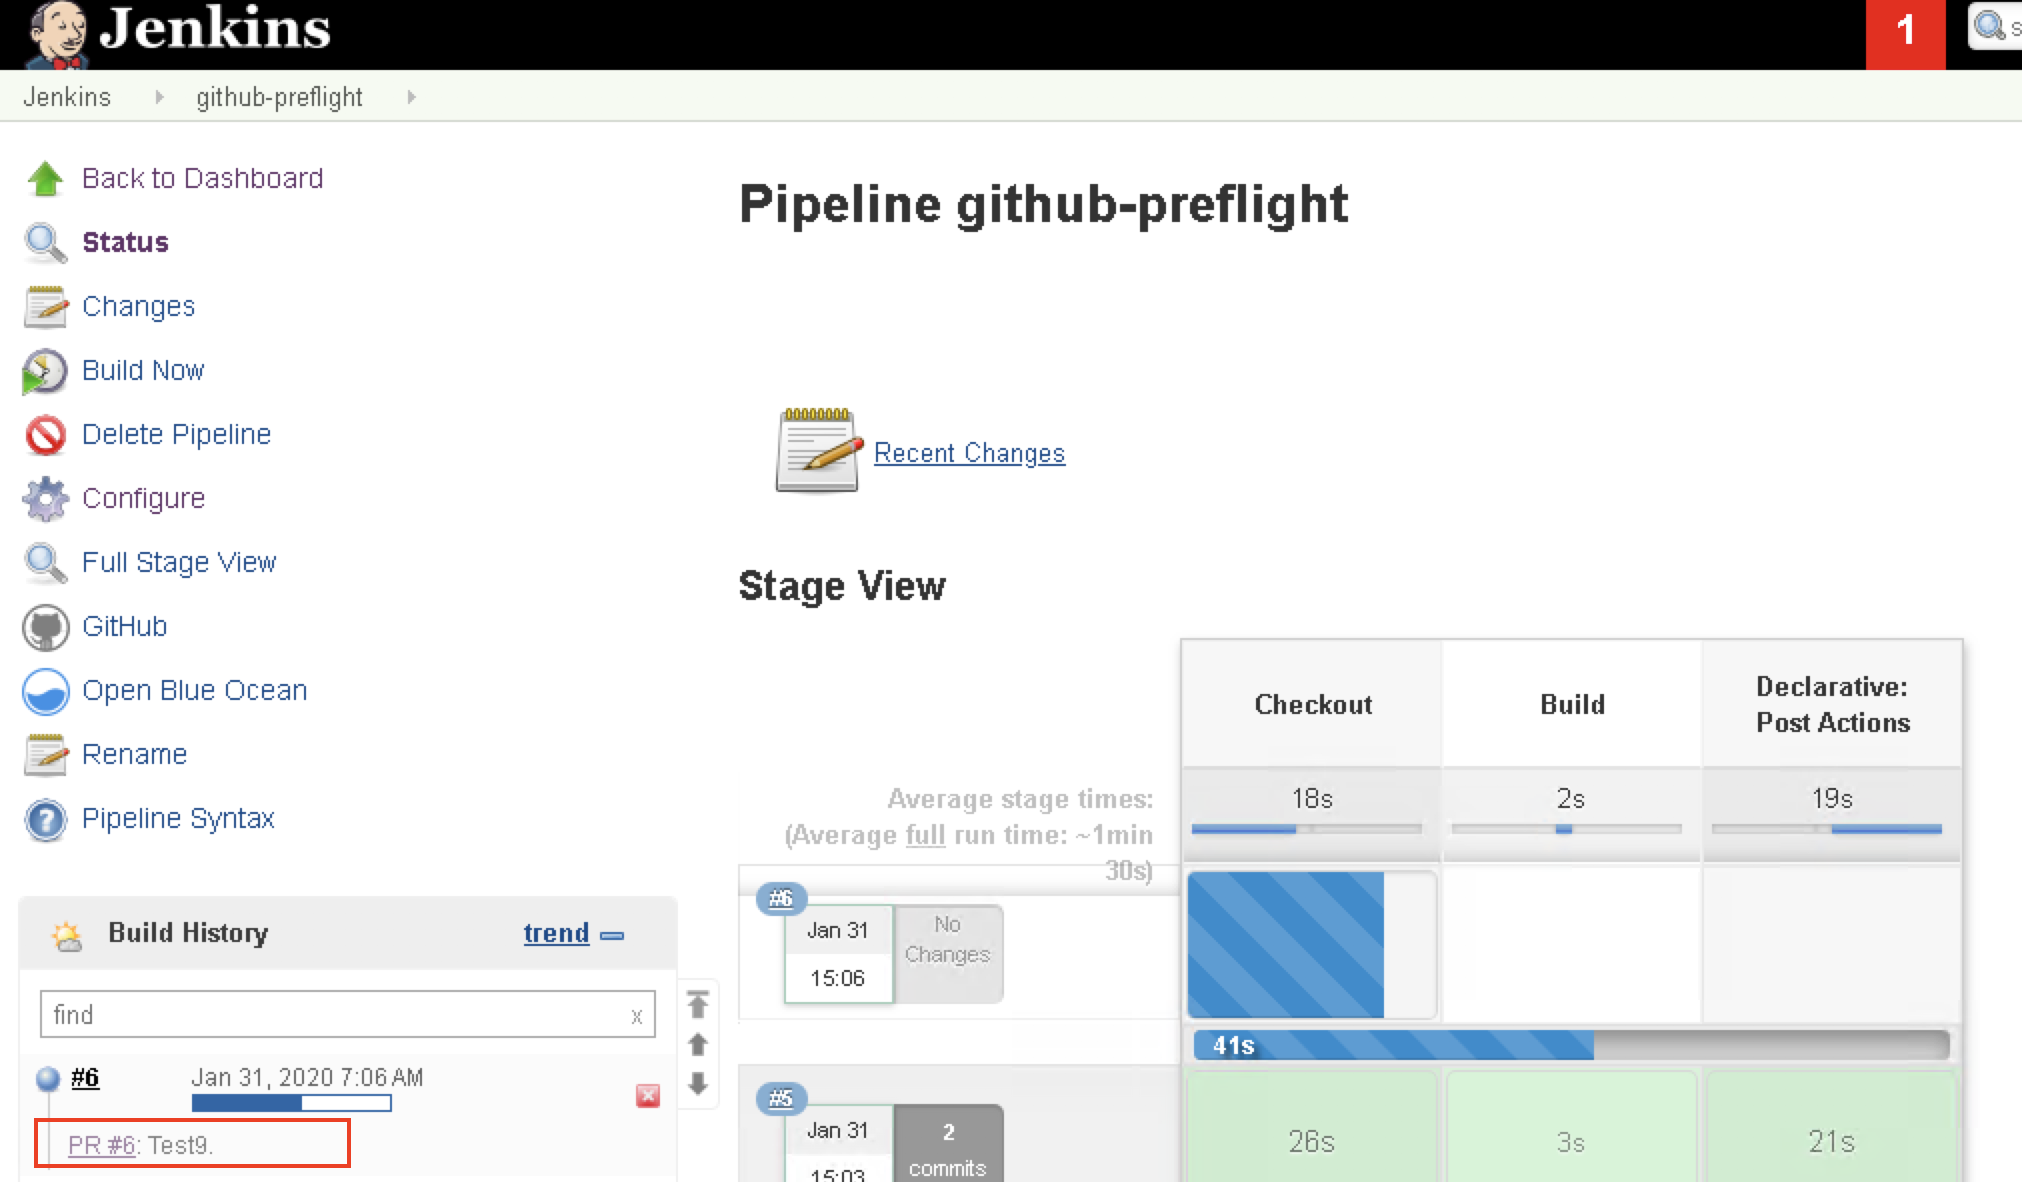This screenshot has width=2022, height=1182.
Task: Open the Changes sidebar item
Action: point(138,306)
